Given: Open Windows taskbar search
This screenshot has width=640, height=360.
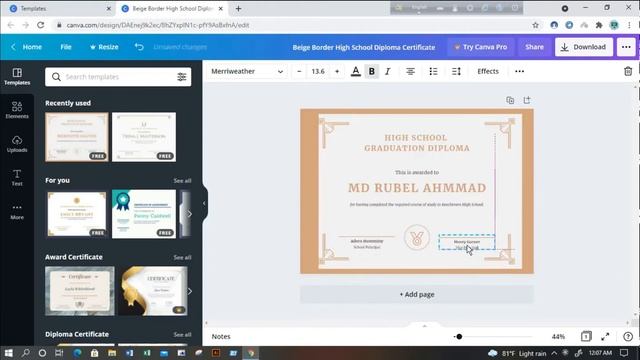Looking at the screenshot, I should click(x=26, y=353).
